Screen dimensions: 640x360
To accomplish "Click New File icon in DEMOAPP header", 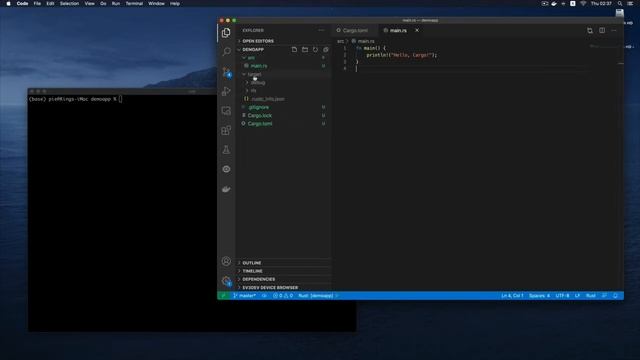I will pos(294,49).
